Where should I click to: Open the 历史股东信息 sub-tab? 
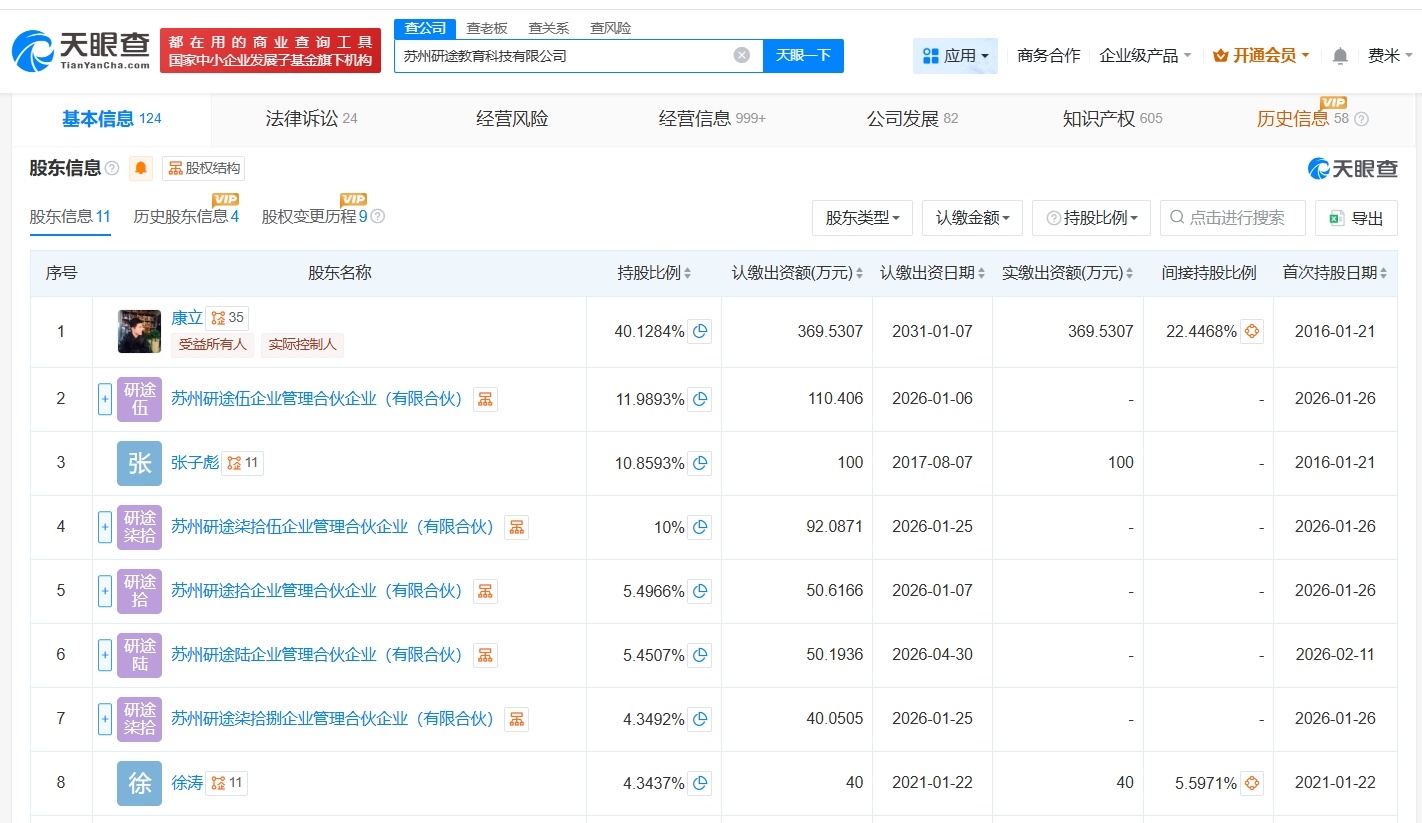click(x=186, y=216)
